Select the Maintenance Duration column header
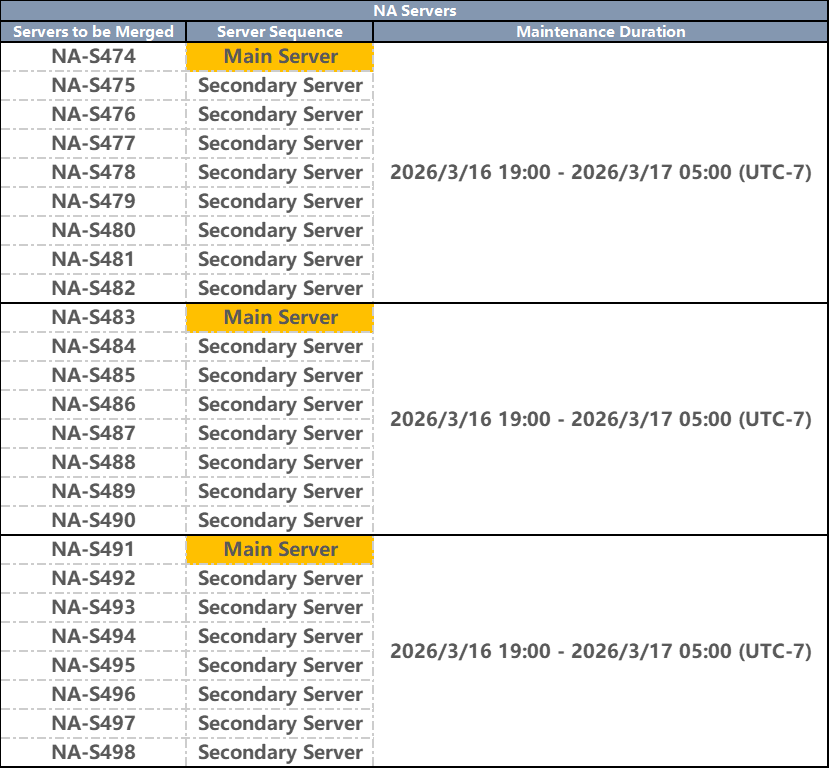The image size is (830, 769). [x=600, y=32]
